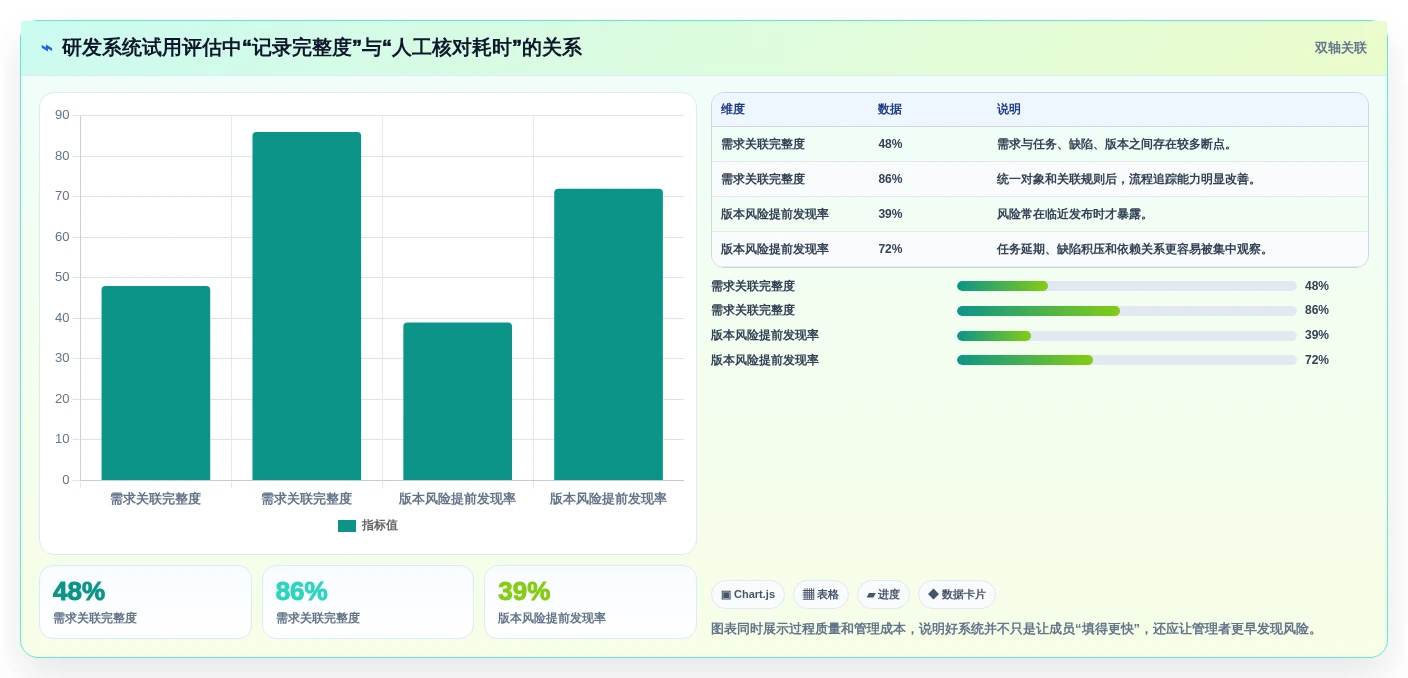
Task: Click the tallest bar in the chart
Action: (306, 306)
